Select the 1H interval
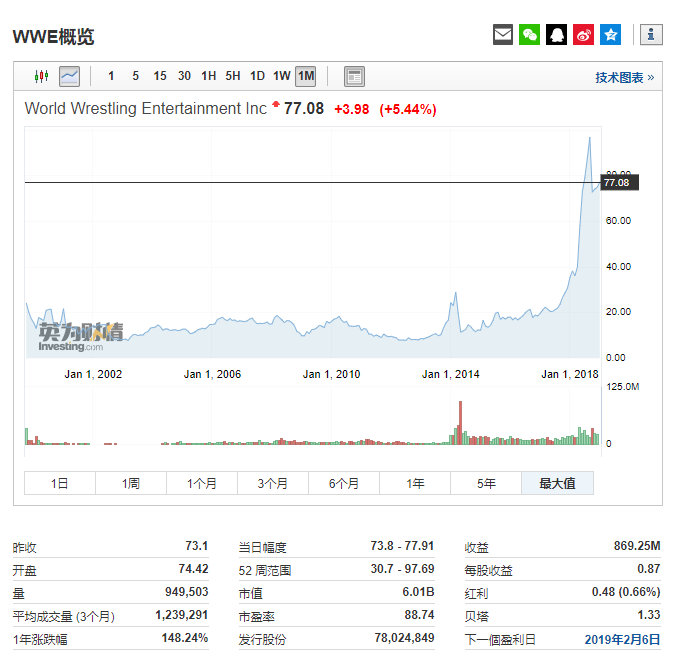676x662 pixels. tap(209, 76)
